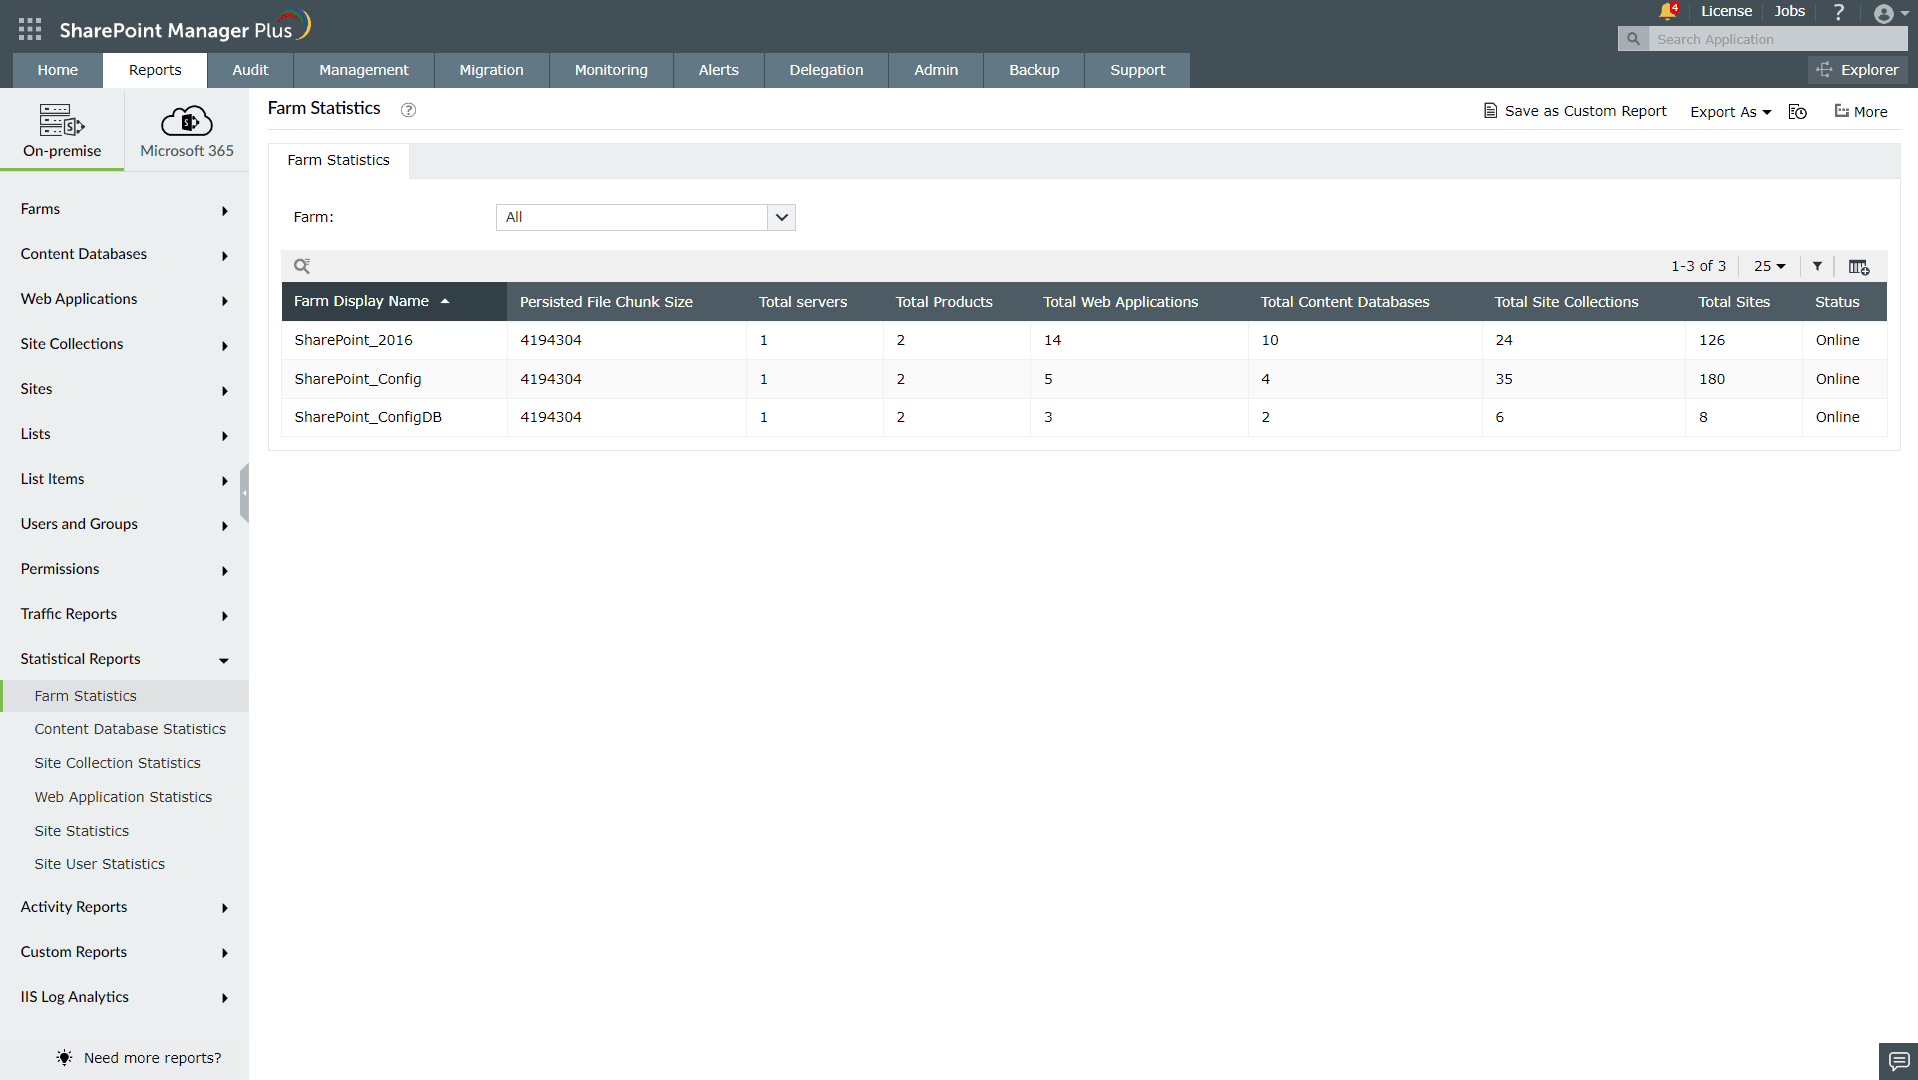Expand the Traffic Reports section
The height and width of the screenshot is (1080, 1918).
pyautogui.click(x=124, y=614)
